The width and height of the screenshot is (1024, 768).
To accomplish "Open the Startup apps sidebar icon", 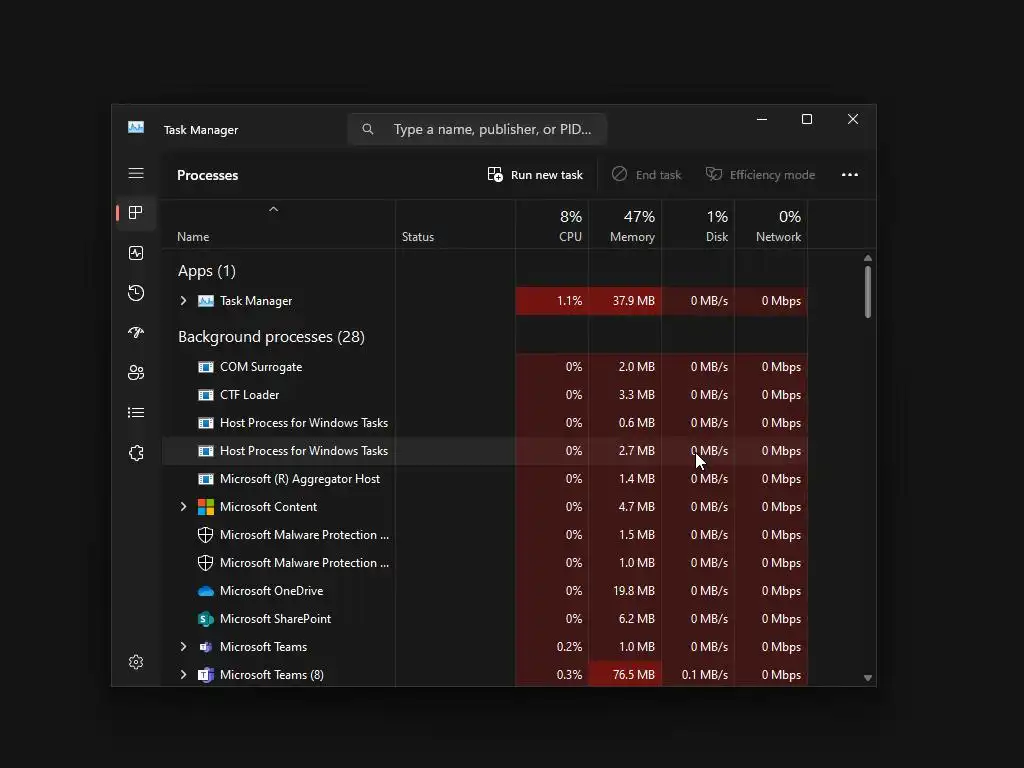I will coord(136,332).
